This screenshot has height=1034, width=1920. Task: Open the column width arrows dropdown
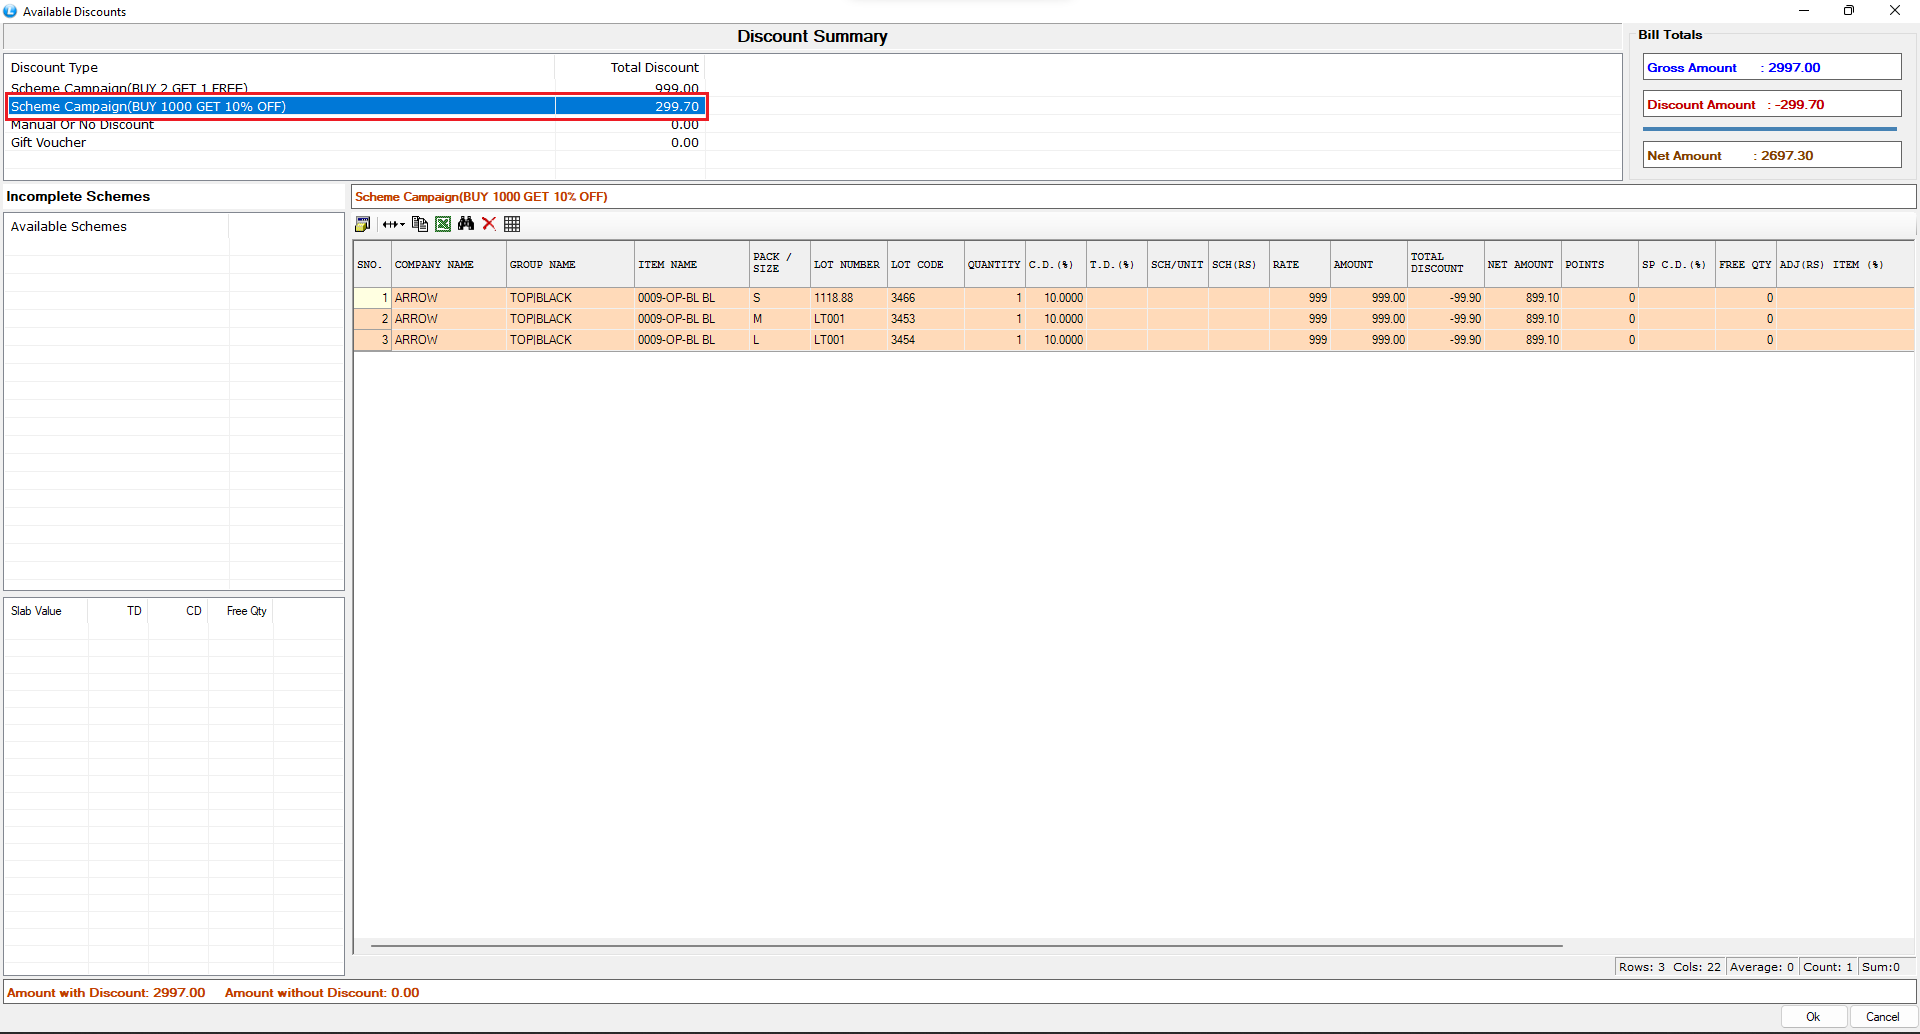tap(393, 224)
